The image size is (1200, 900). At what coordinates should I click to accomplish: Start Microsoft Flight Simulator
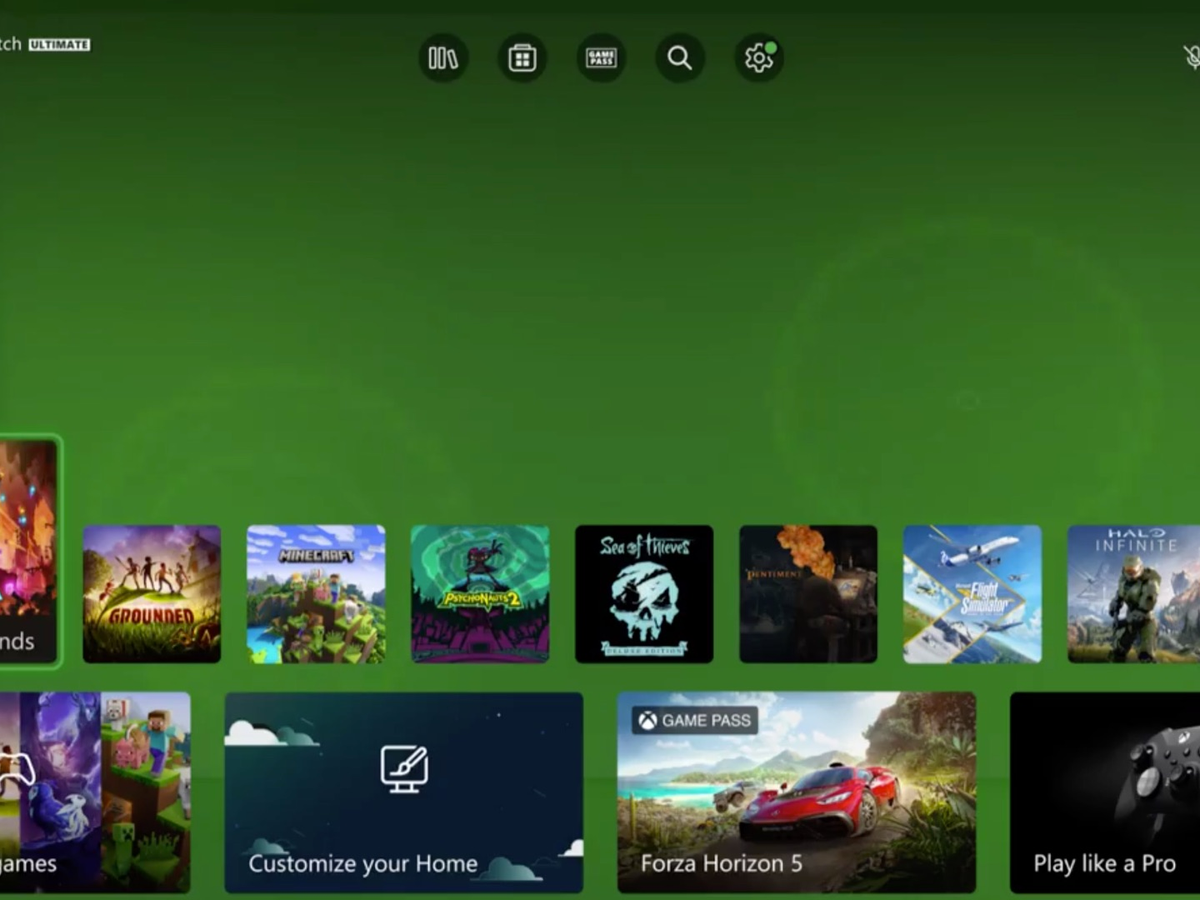point(972,594)
